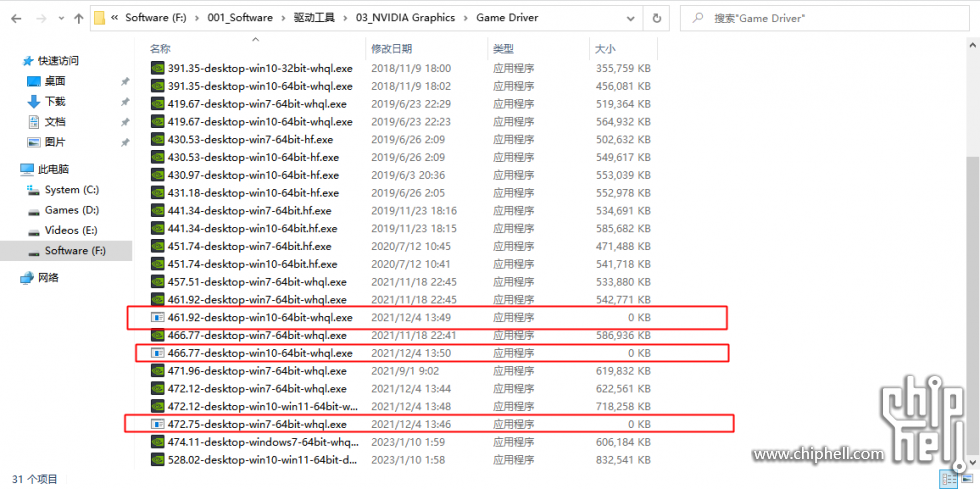Select 457.51-desktop-win7-64bit-whql.exe file icon
Screen dimensions: 980x489
158,282
